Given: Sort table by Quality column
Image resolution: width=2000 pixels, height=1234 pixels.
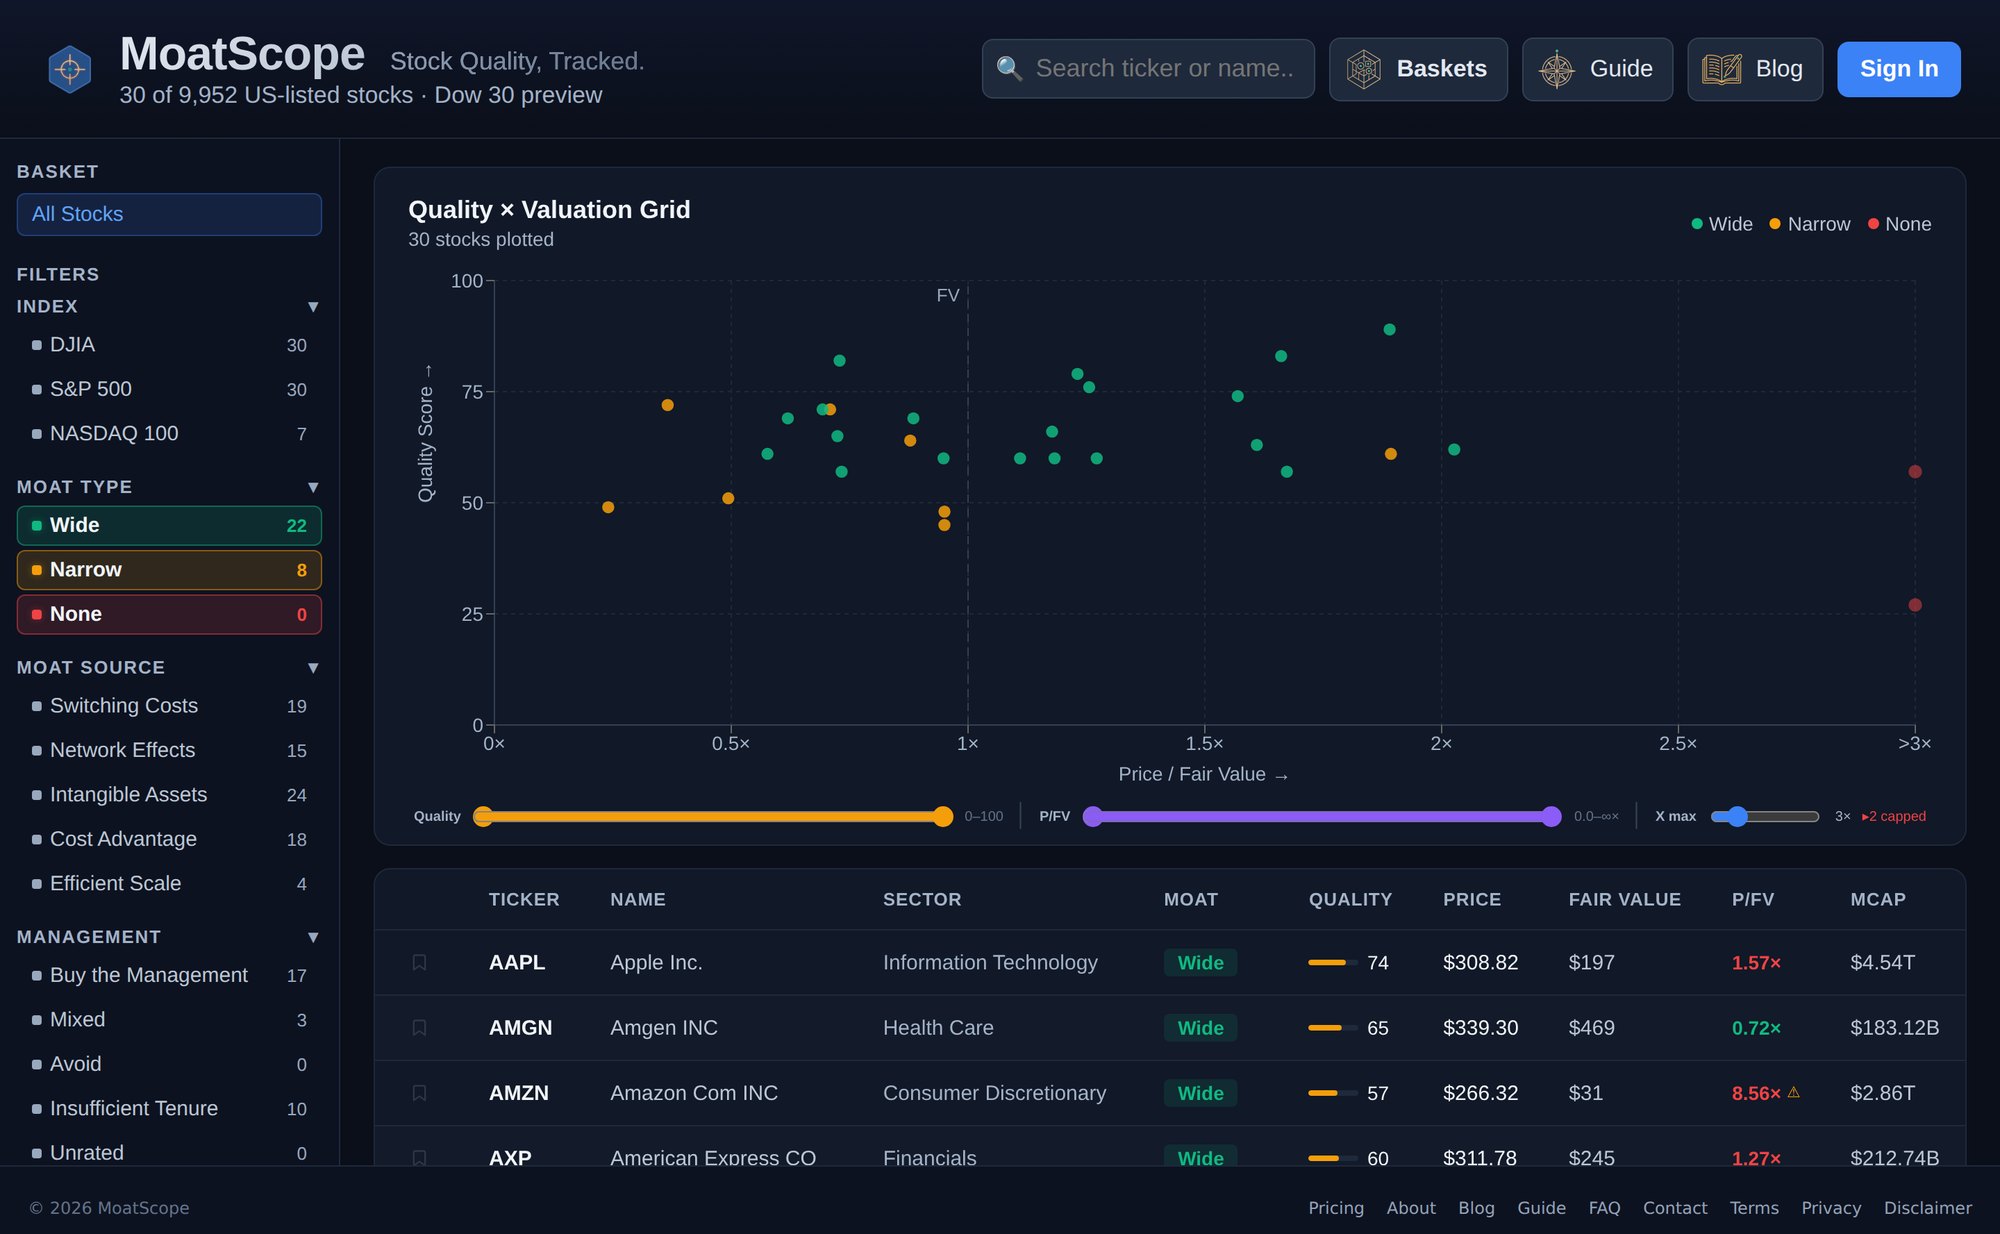Looking at the screenshot, I should 1350,899.
